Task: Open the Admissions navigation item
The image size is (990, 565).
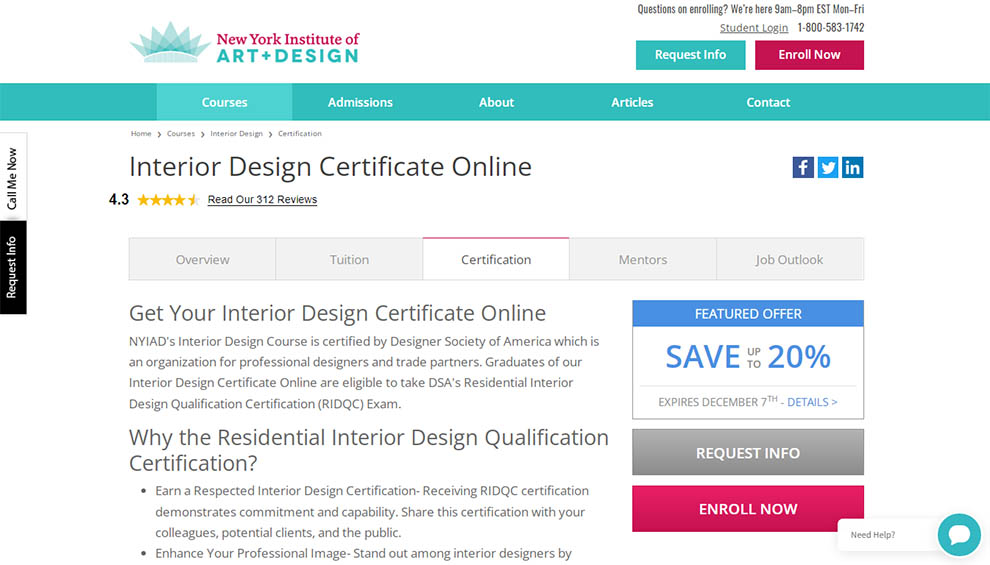Action: pos(360,102)
